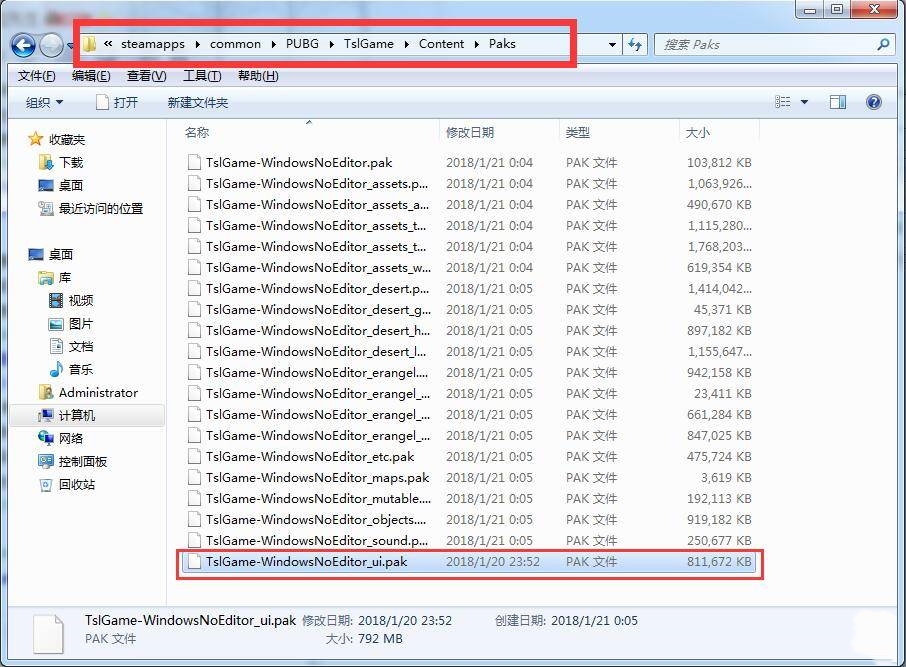
Task: Open the 查看(V) menu
Action: click(x=147, y=76)
